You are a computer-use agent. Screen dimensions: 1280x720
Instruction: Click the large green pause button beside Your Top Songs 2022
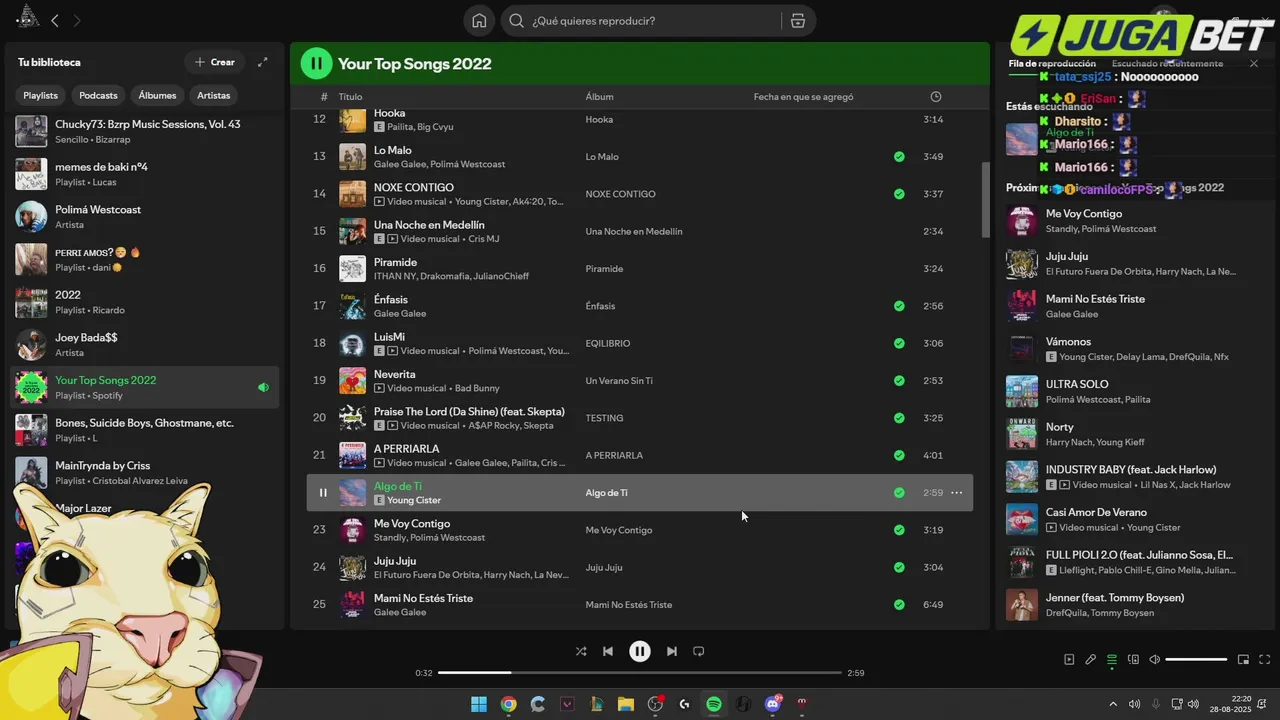pos(316,64)
